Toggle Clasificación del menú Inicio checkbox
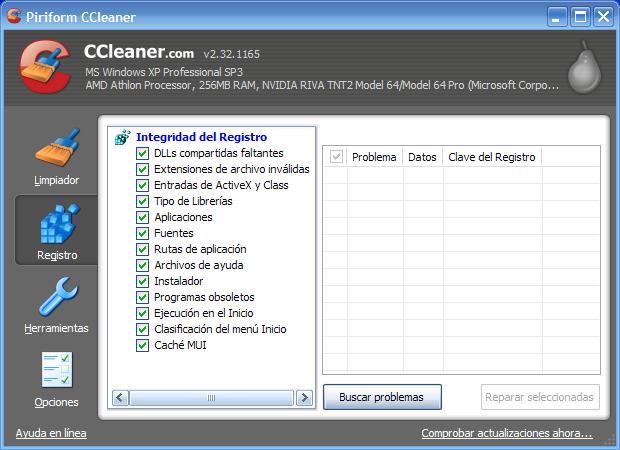The image size is (620, 450). coord(142,329)
